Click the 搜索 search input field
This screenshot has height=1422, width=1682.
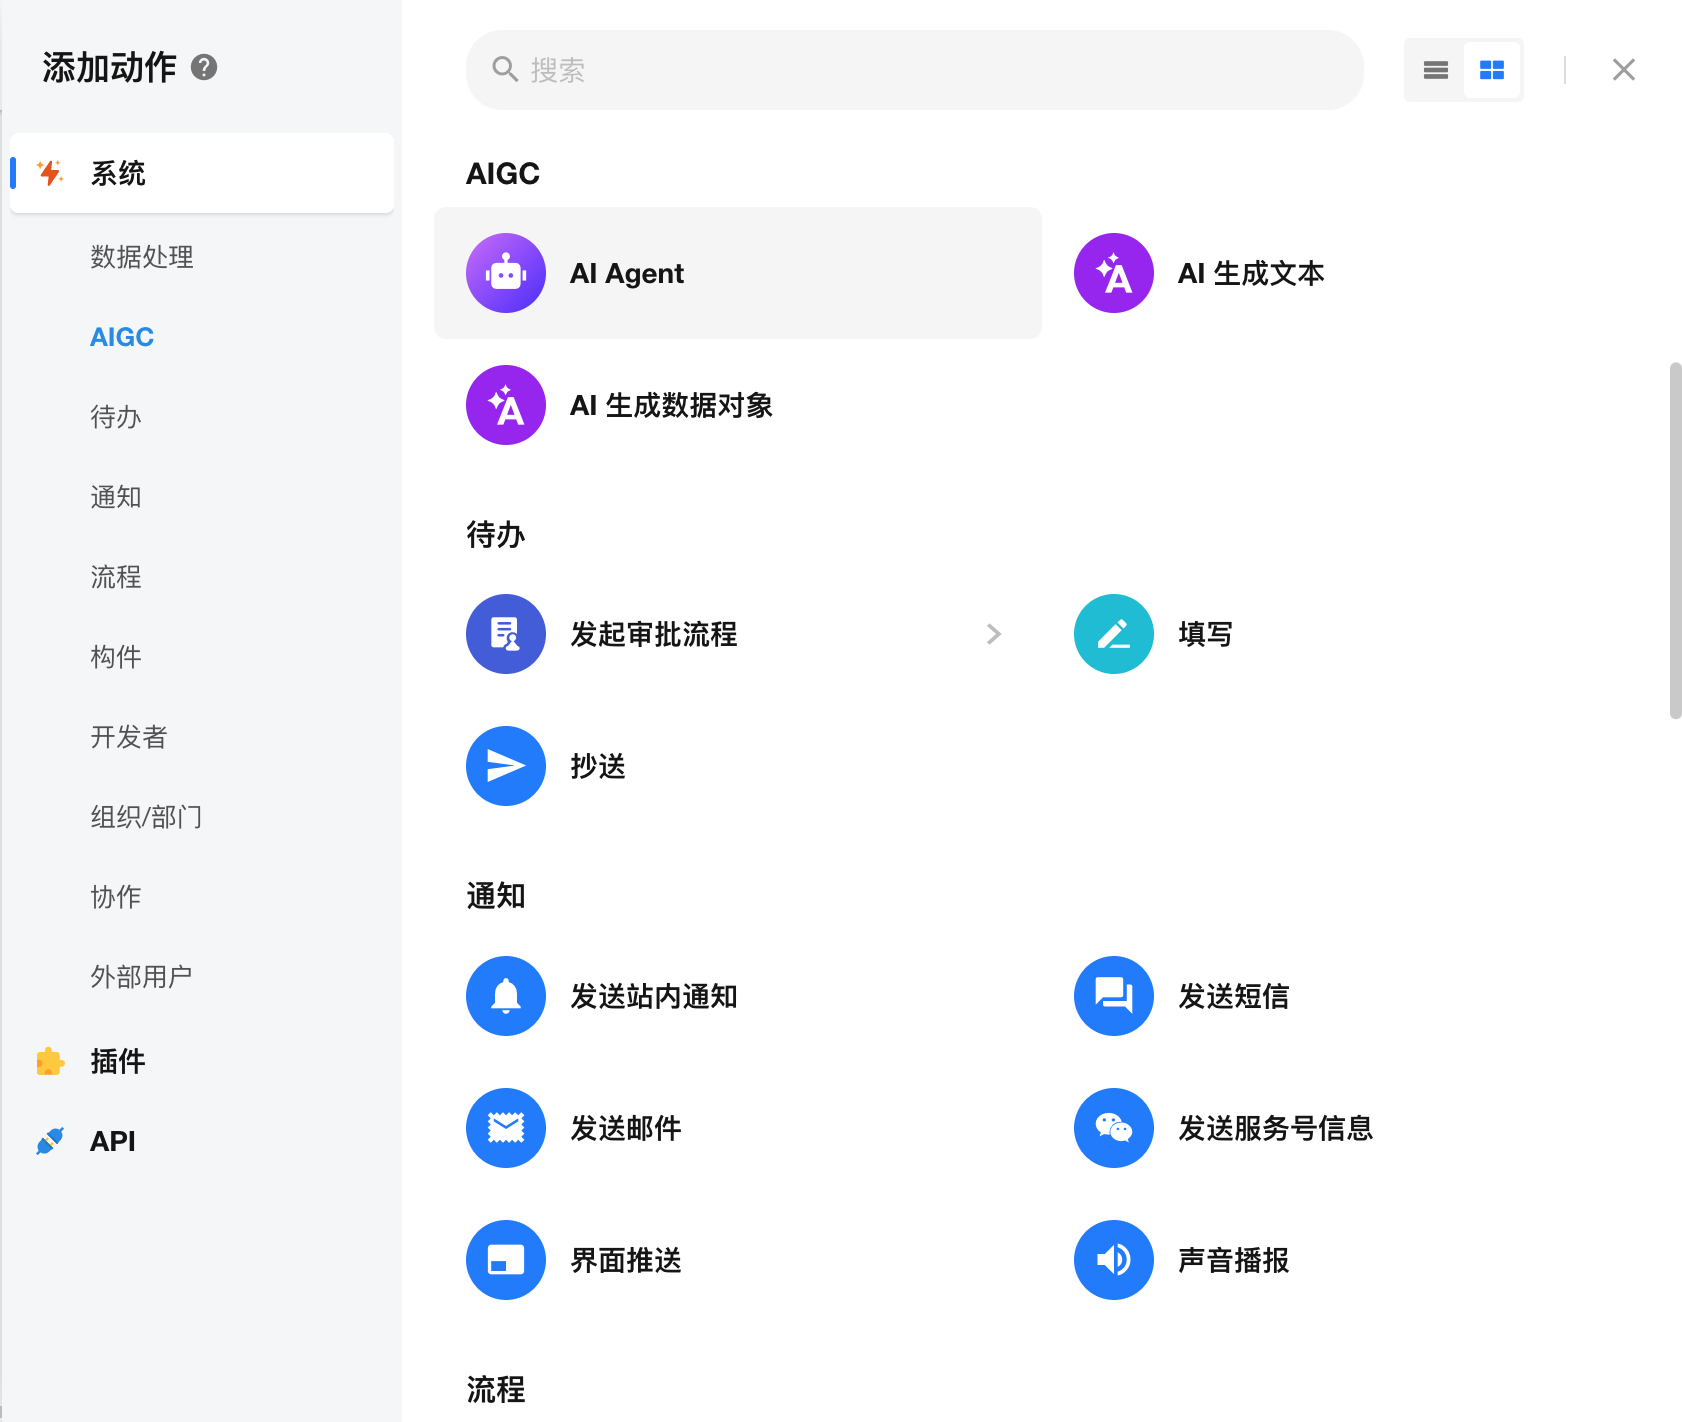point(914,70)
